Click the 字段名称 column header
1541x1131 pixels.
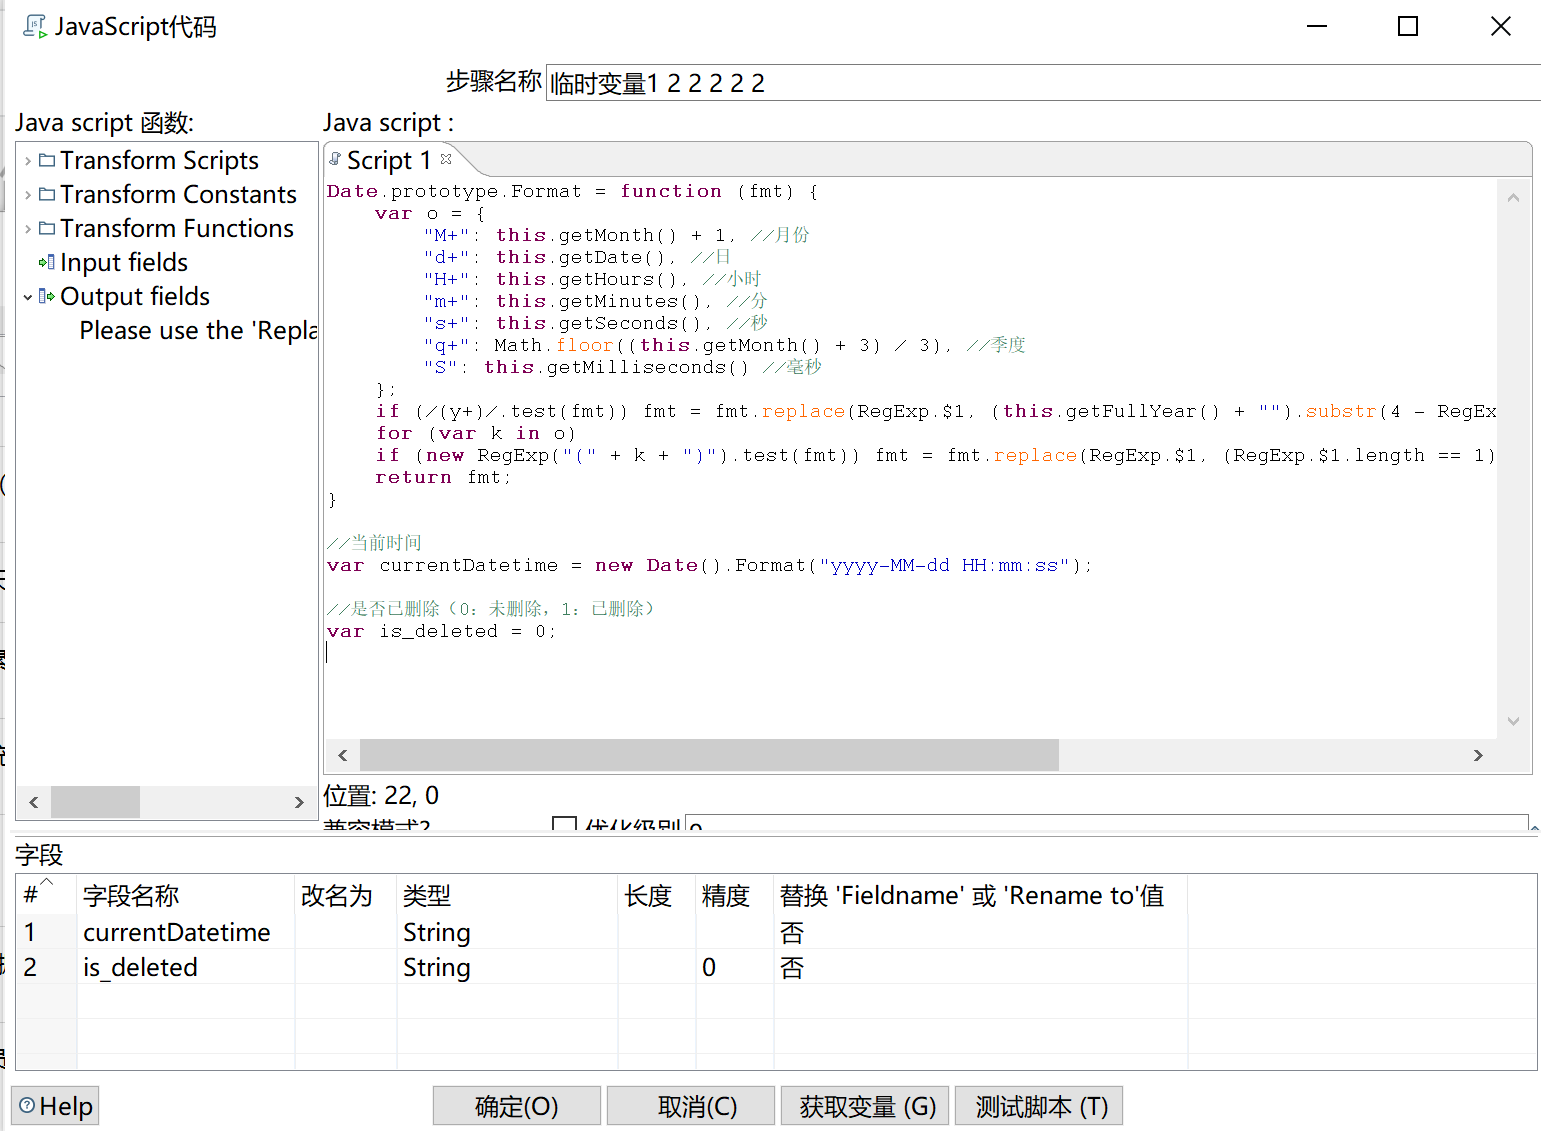pos(185,895)
